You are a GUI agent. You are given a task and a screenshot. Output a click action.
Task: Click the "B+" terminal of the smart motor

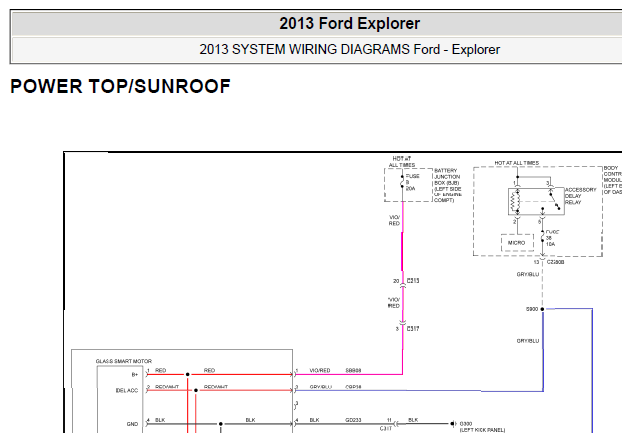click(135, 374)
